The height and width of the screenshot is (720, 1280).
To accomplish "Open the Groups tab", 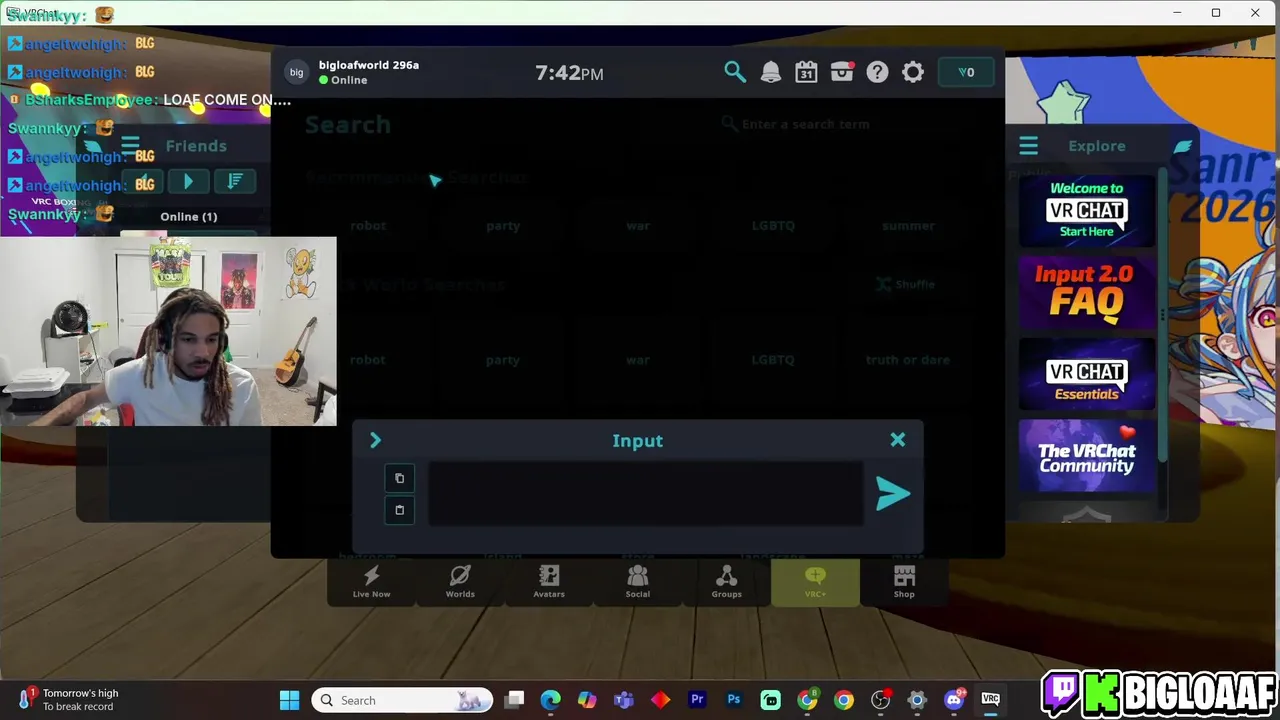I will point(726,582).
